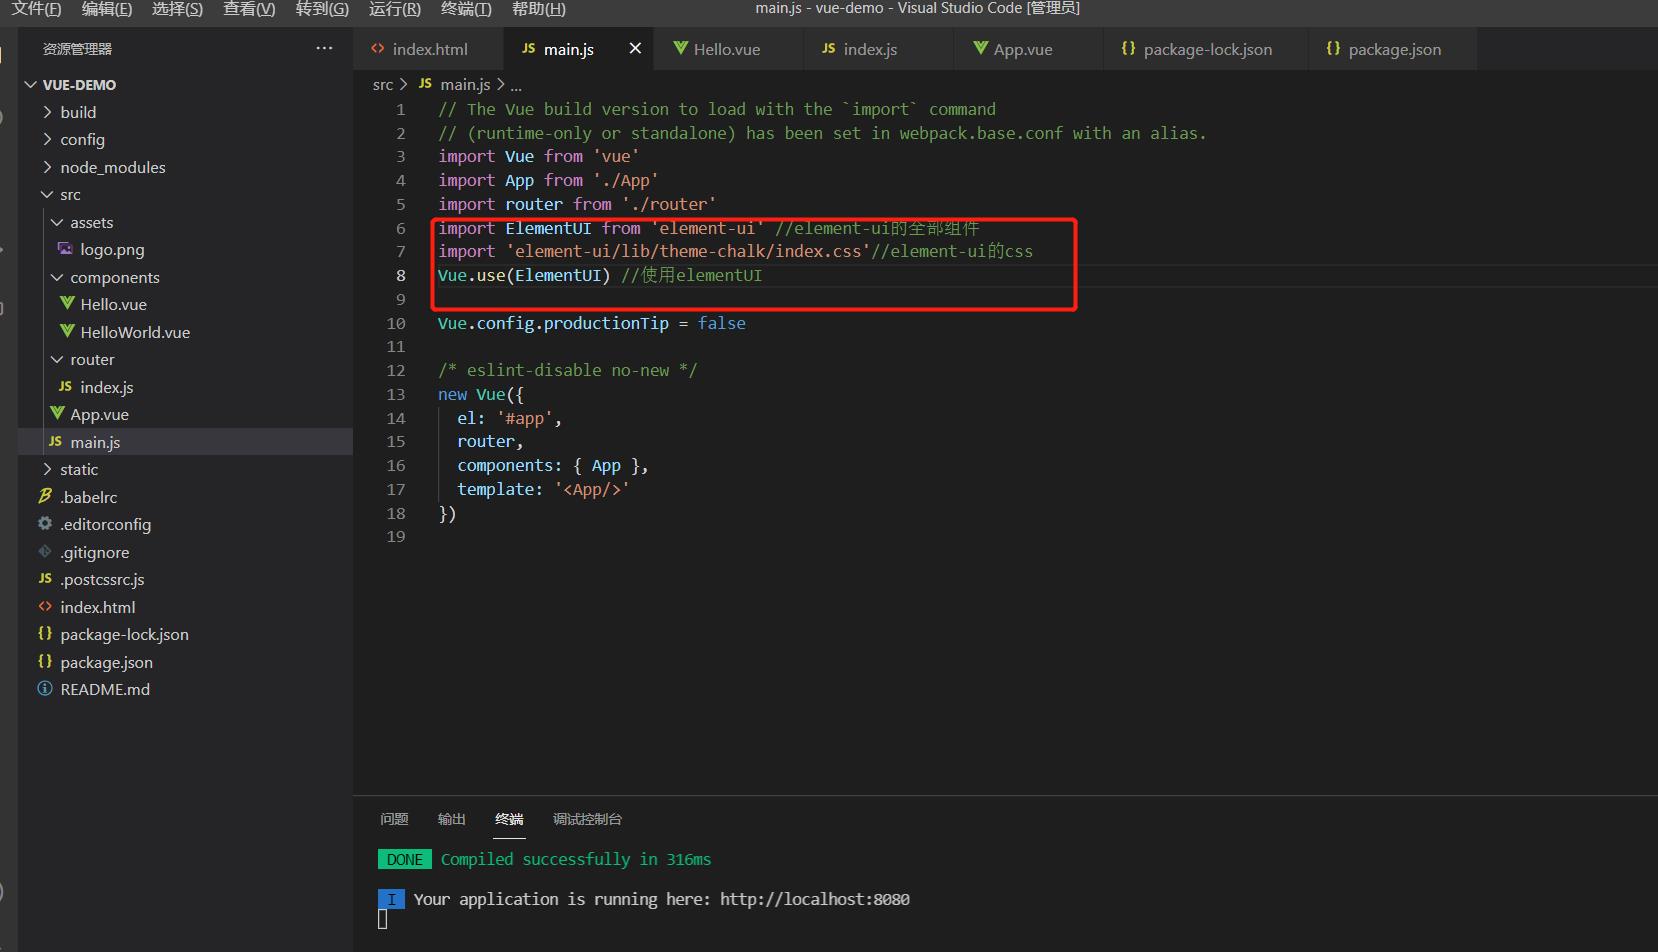Click the Vue.use(ElementUI) code line
1658x952 pixels.
coord(600,275)
